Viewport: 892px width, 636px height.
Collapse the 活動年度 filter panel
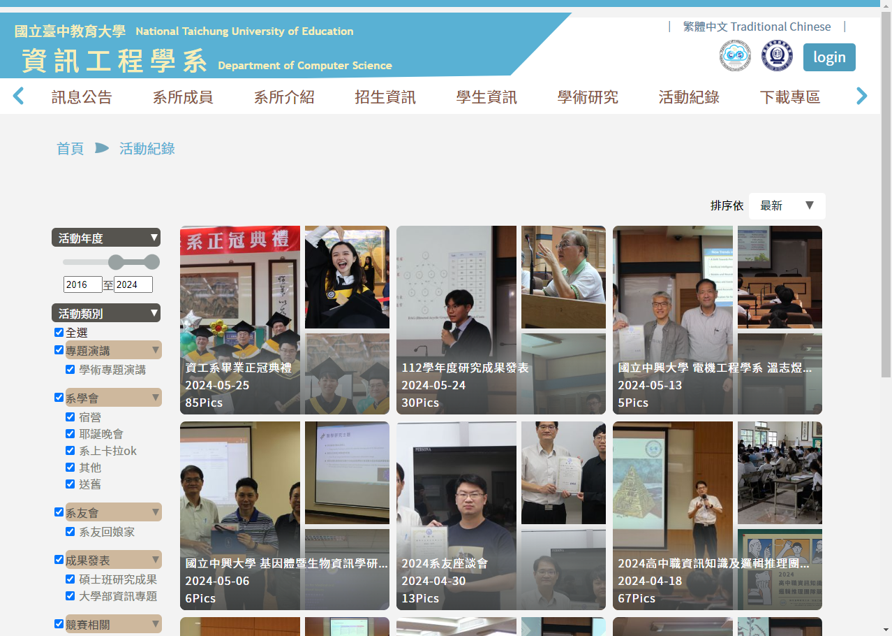point(106,238)
